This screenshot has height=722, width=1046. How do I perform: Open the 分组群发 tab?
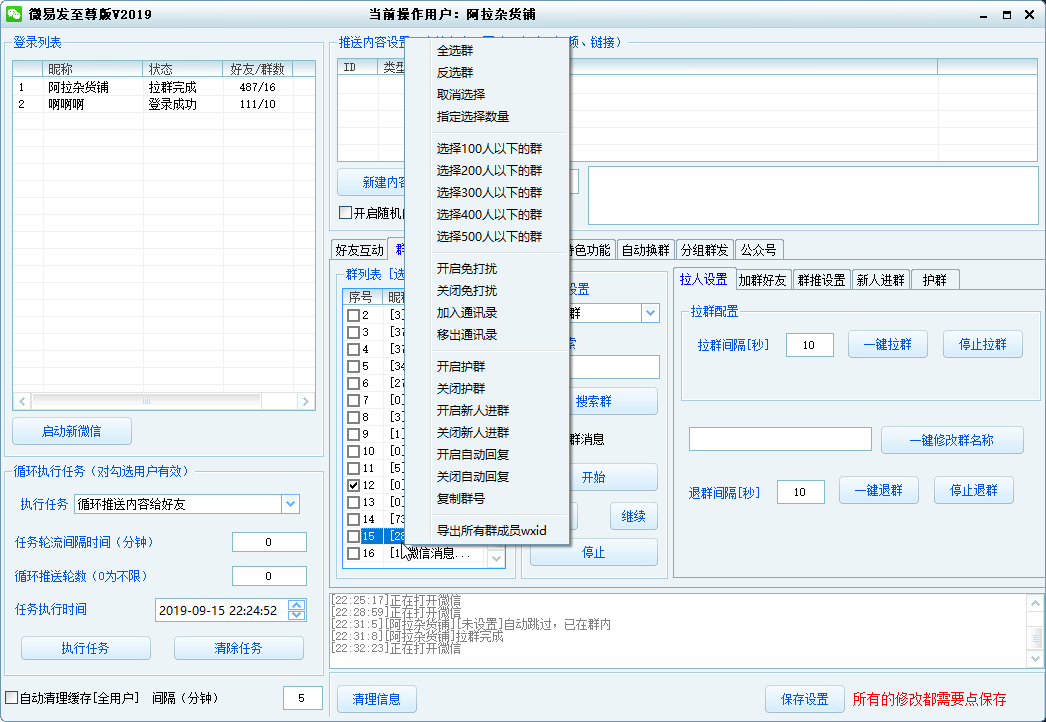tap(704, 250)
